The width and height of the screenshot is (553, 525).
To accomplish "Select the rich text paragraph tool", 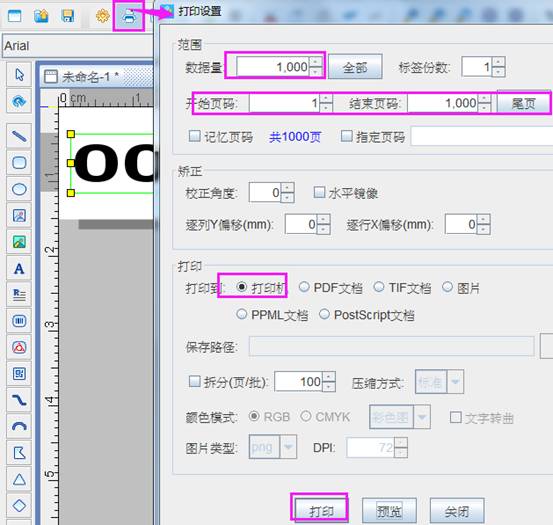I will pos(19,295).
